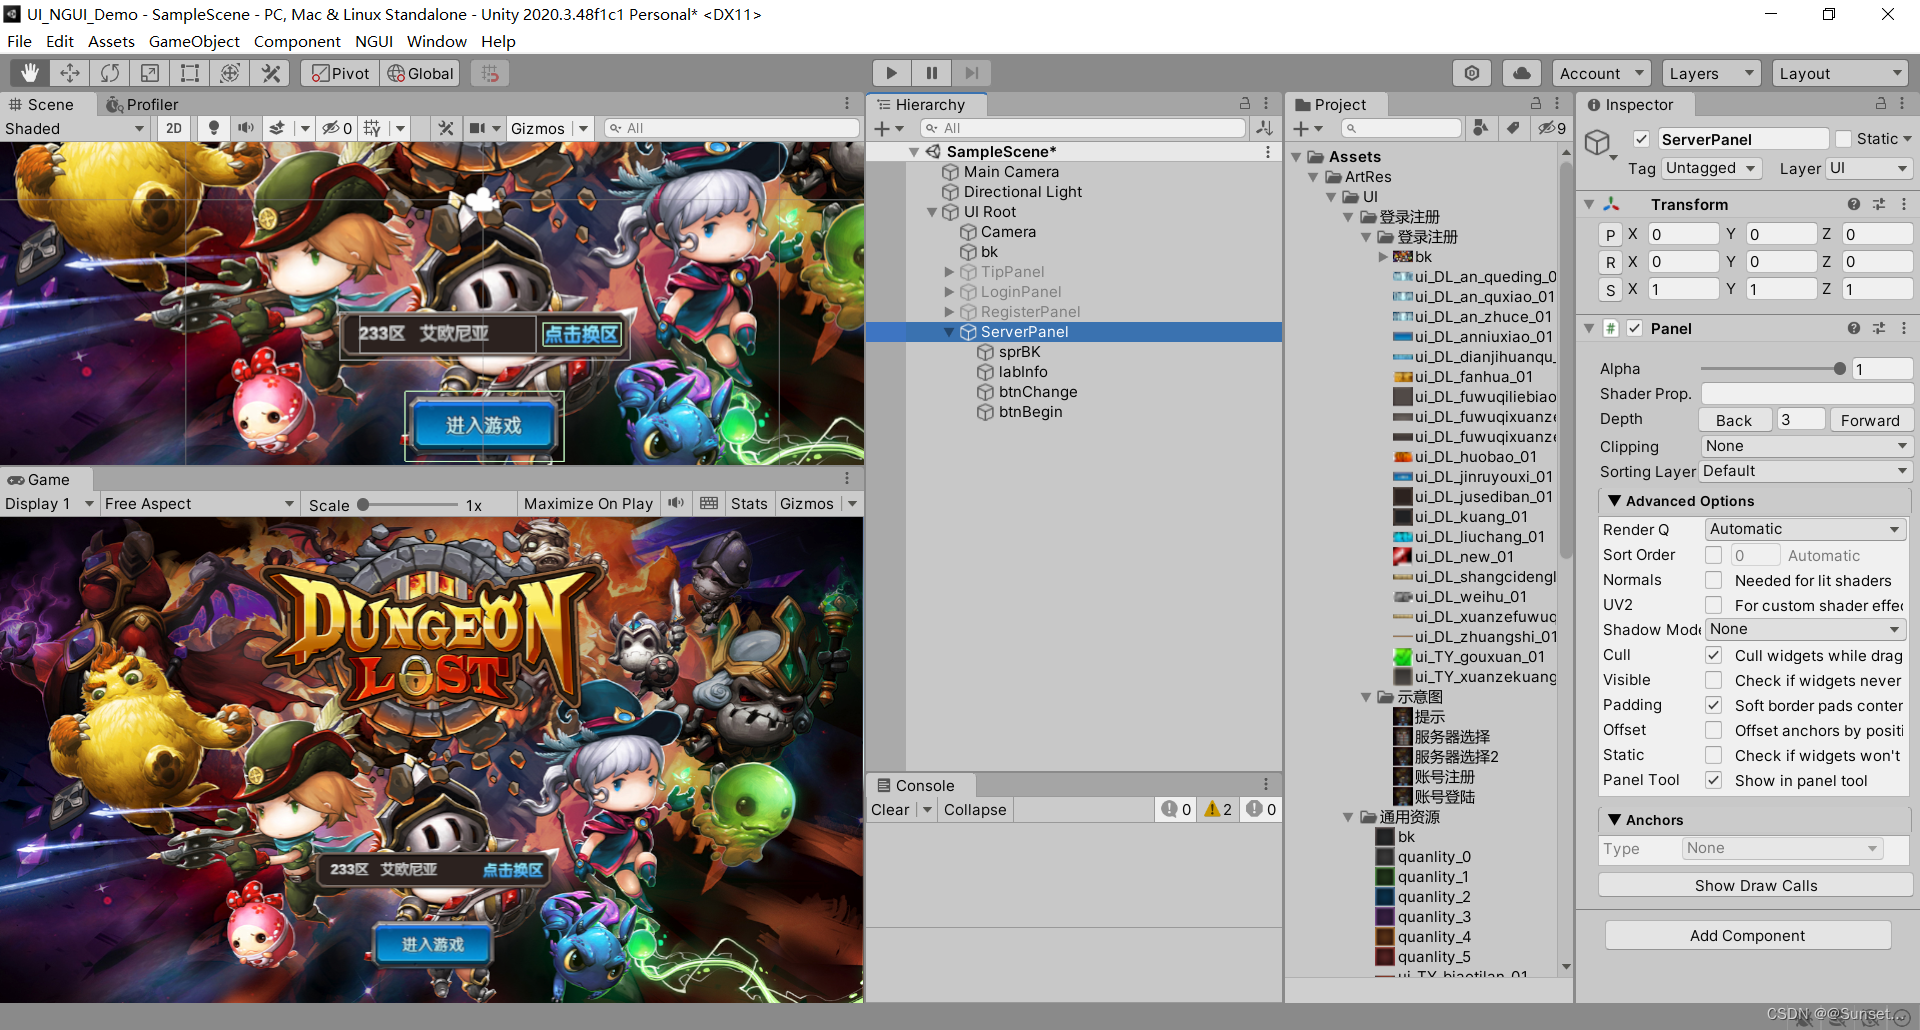The image size is (1920, 1030).
Task: Toggle Console error count filter
Action: pos(1261,809)
